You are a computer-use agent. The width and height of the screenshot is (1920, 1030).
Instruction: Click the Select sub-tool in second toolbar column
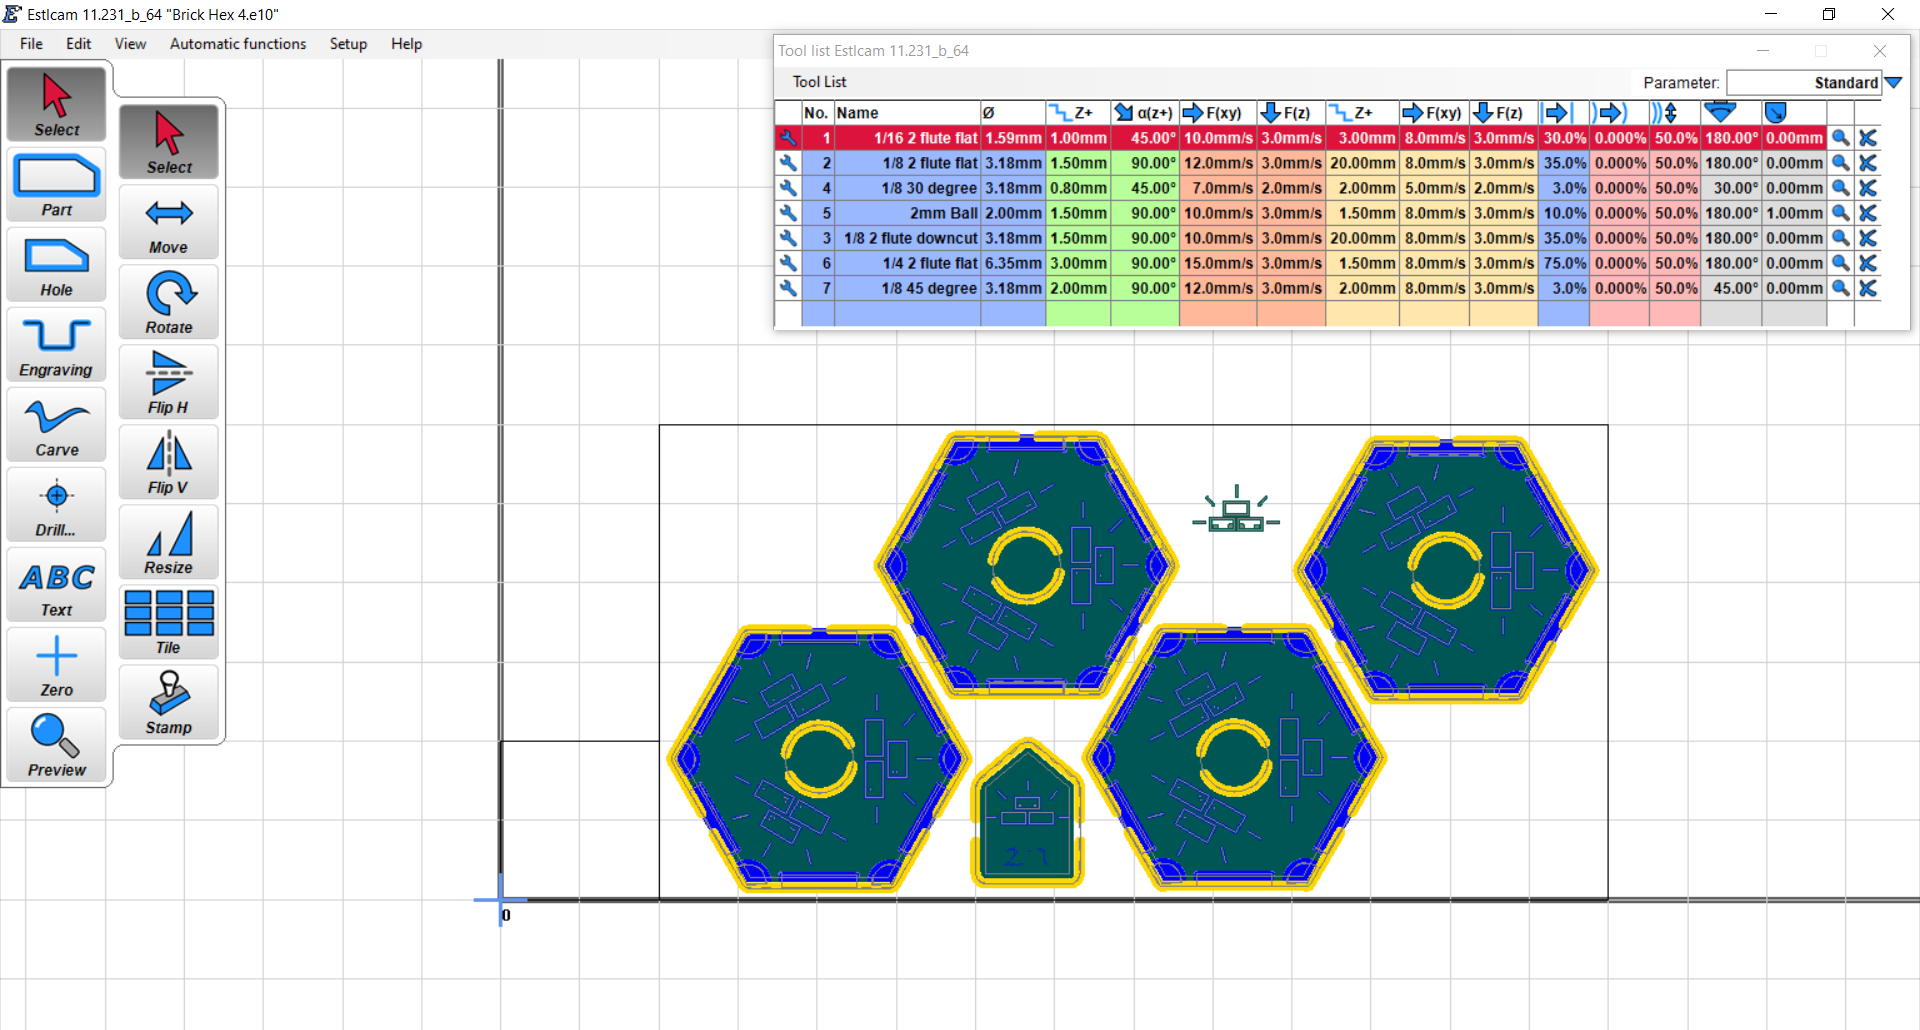[x=169, y=142]
